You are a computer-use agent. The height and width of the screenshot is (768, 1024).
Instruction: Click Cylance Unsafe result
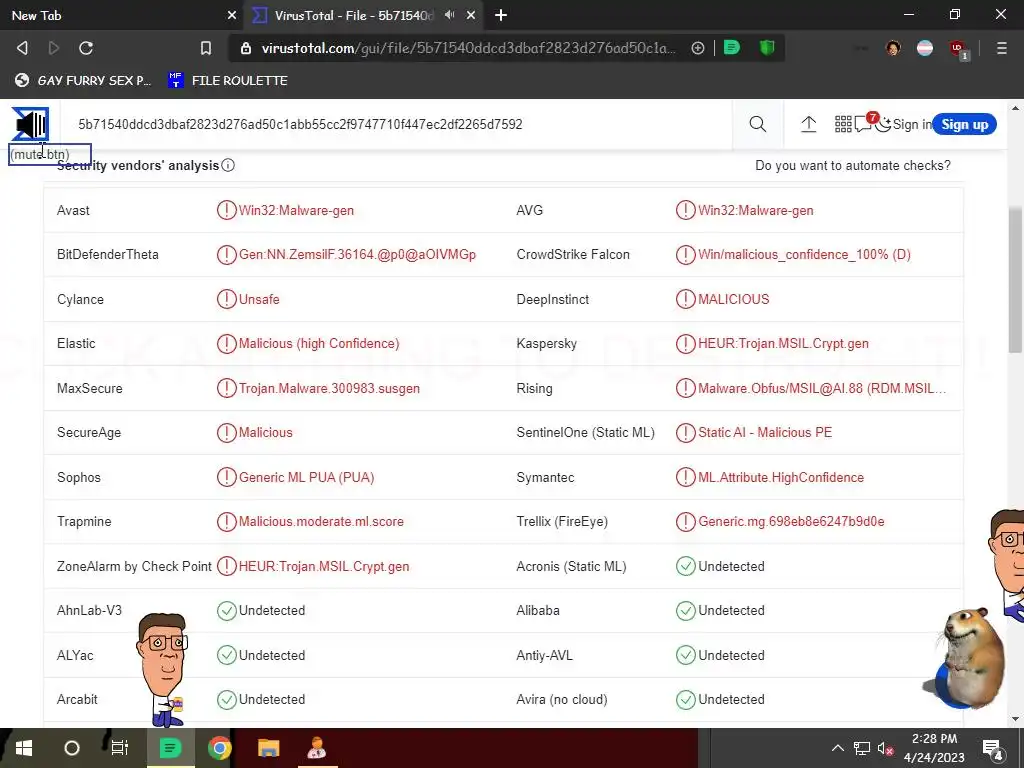click(259, 299)
